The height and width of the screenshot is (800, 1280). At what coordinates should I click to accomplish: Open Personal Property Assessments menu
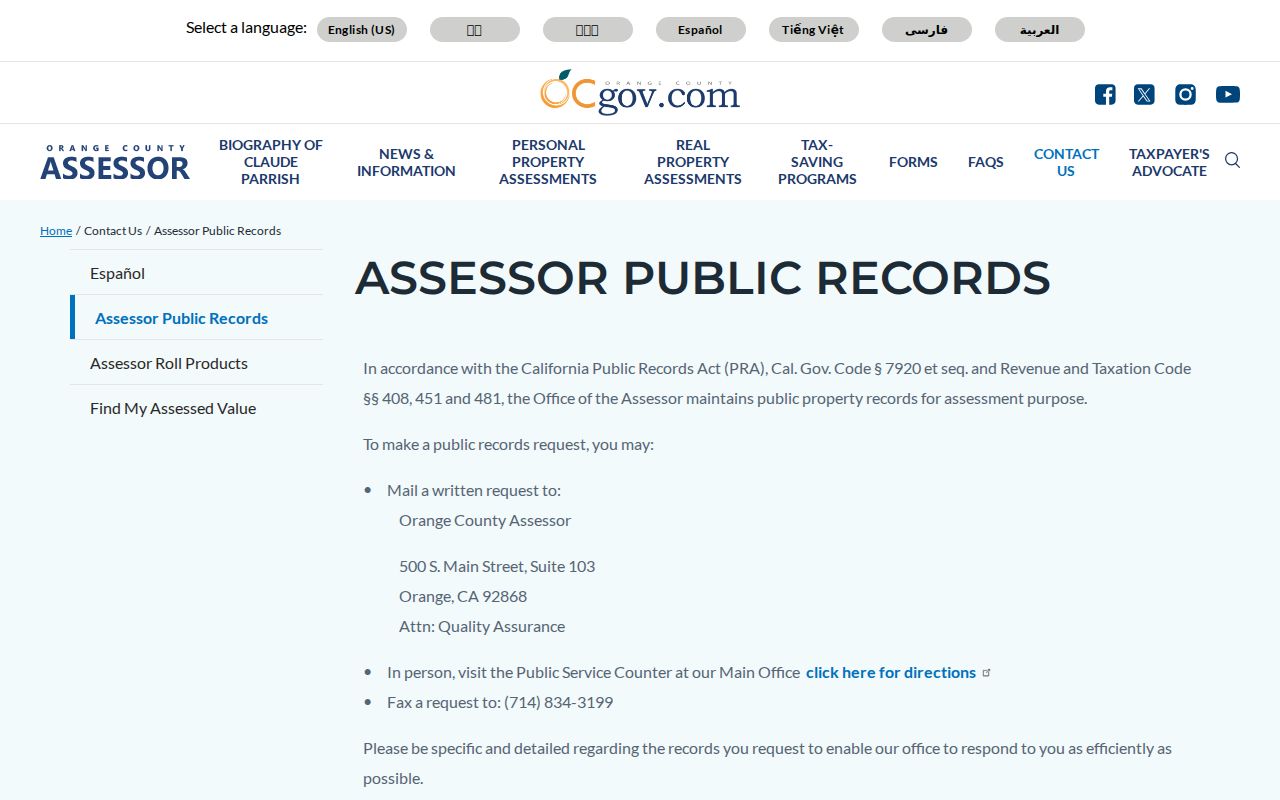click(x=548, y=162)
